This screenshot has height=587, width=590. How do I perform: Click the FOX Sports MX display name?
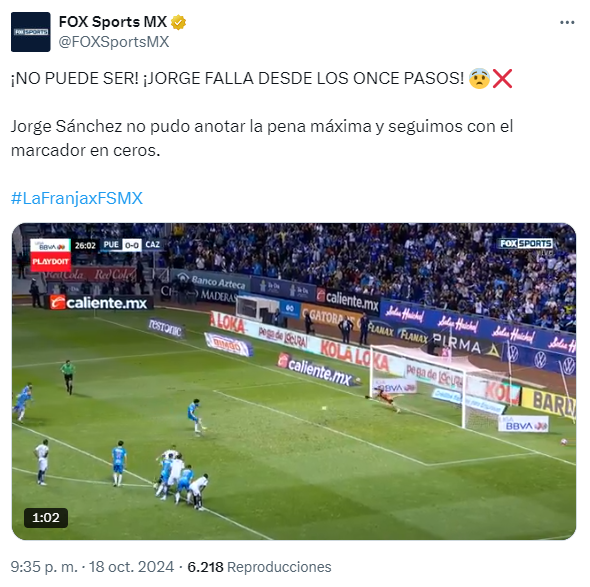tap(113, 22)
